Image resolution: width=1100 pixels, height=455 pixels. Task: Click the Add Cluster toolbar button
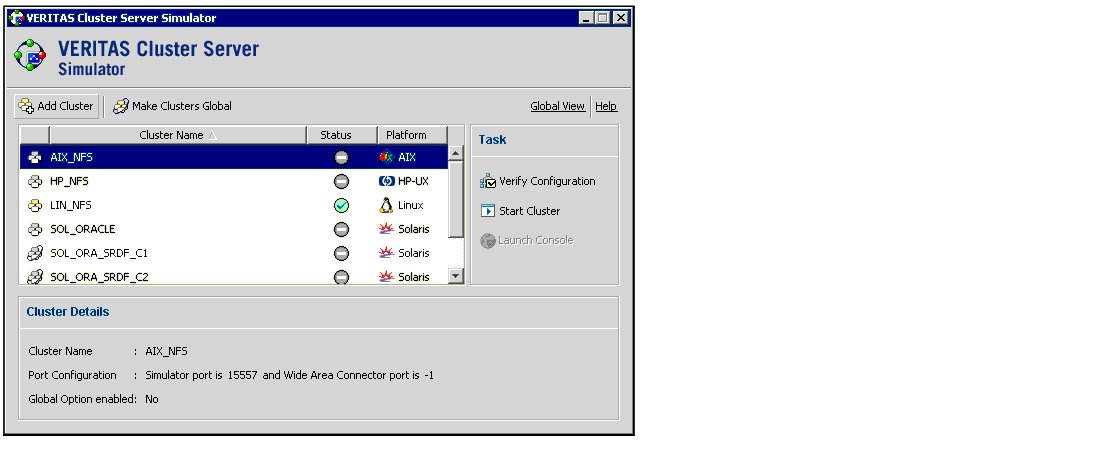(56, 106)
